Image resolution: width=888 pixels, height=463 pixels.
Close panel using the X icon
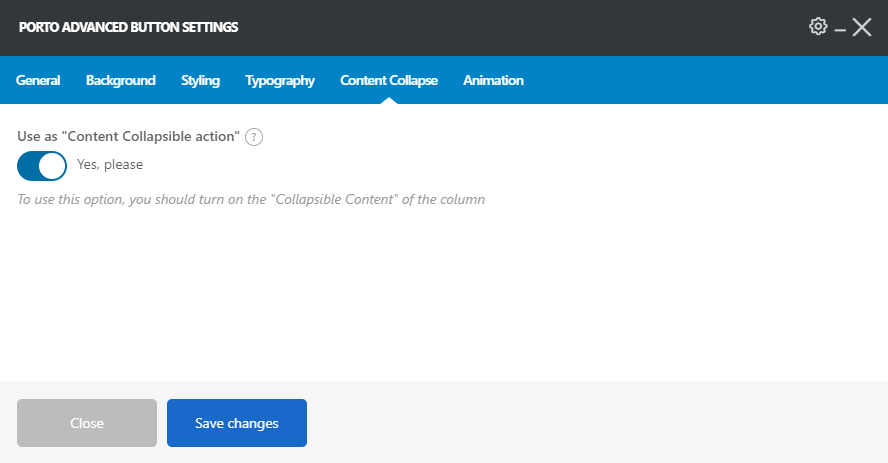[x=862, y=27]
